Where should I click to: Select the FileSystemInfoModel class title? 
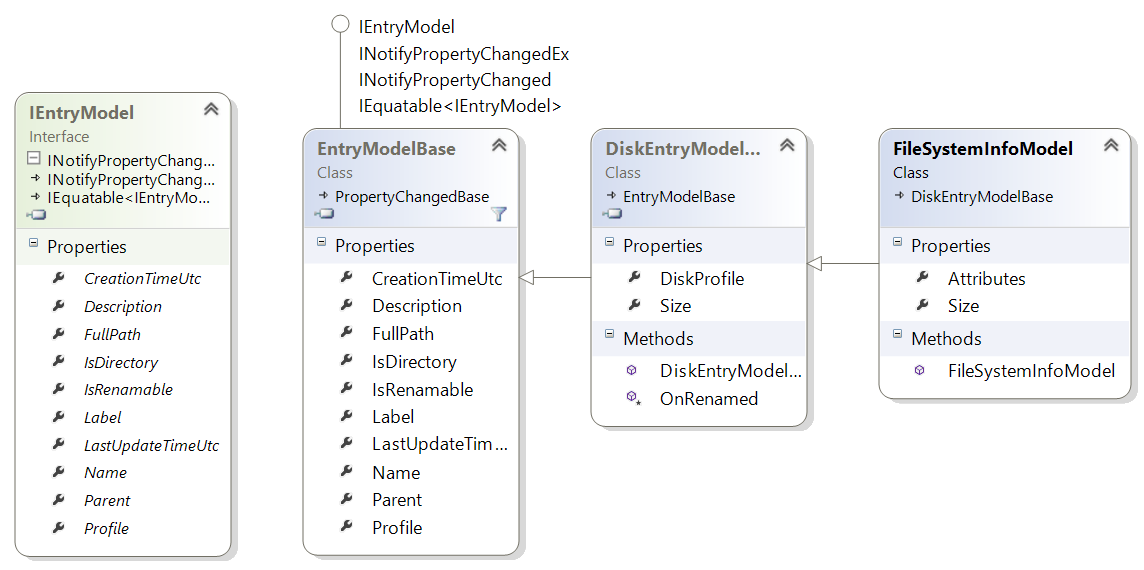tap(983, 148)
